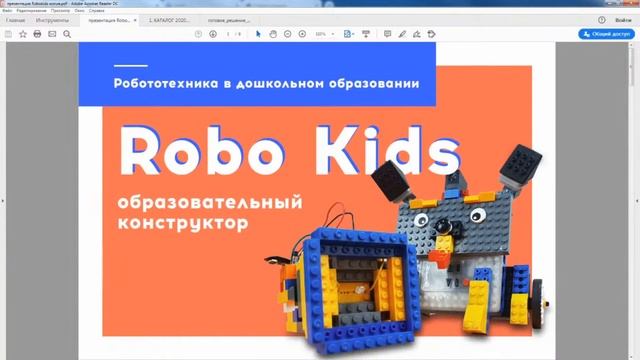The width and height of the screenshot is (640, 360).
Task: Select the highlight pen tool icon
Action: pos(402,34)
